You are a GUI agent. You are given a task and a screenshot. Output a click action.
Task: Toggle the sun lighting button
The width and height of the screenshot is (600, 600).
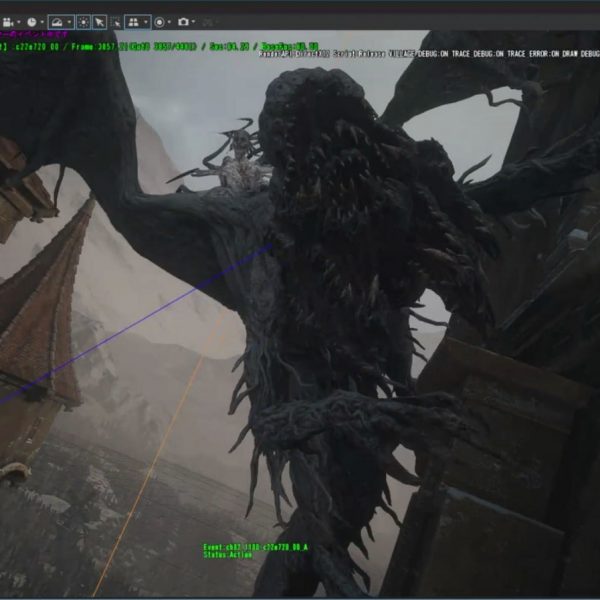pyautogui.click(x=83, y=22)
